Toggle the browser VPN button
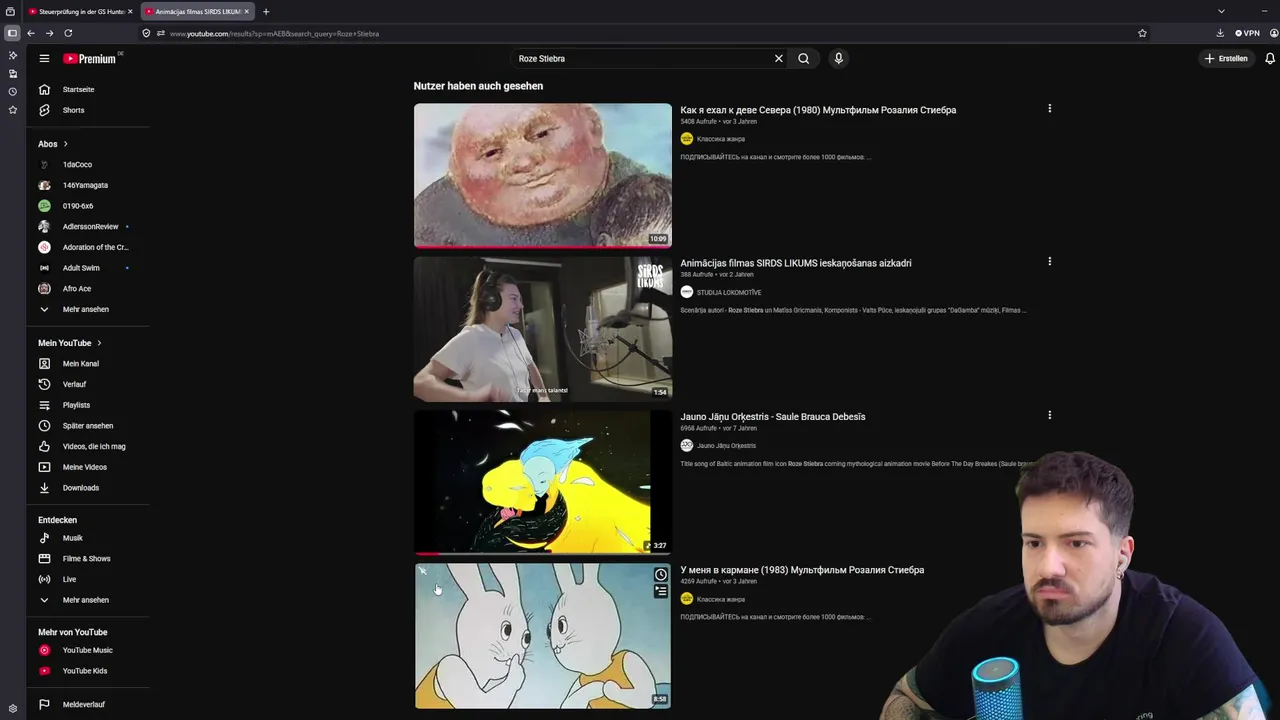 point(1246,33)
